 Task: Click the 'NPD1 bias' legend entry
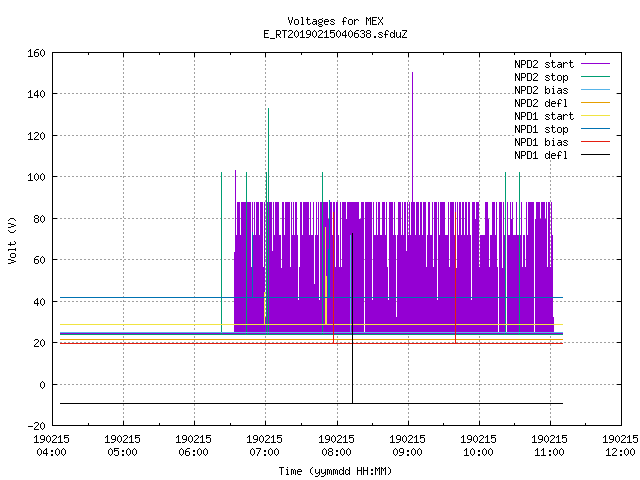click(541, 142)
